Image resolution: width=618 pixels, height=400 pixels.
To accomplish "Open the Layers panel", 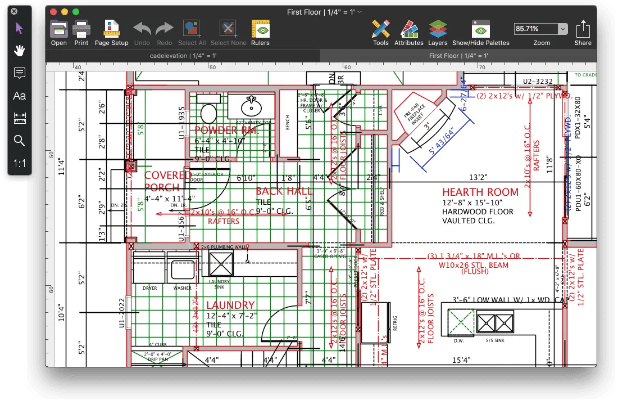I will pos(438,32).
